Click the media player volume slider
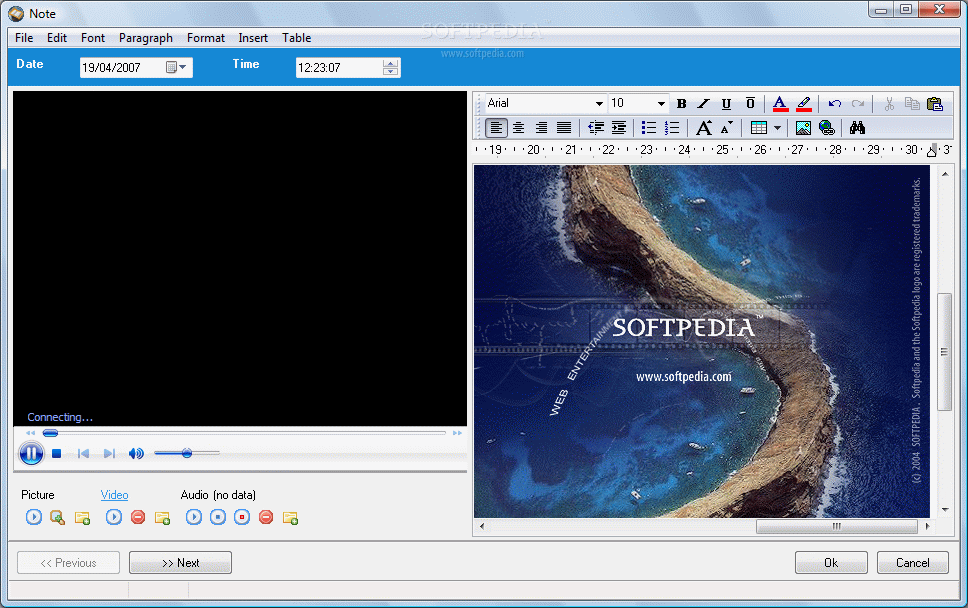This screenshot has width=968, height=608. [x=186, y=453]
